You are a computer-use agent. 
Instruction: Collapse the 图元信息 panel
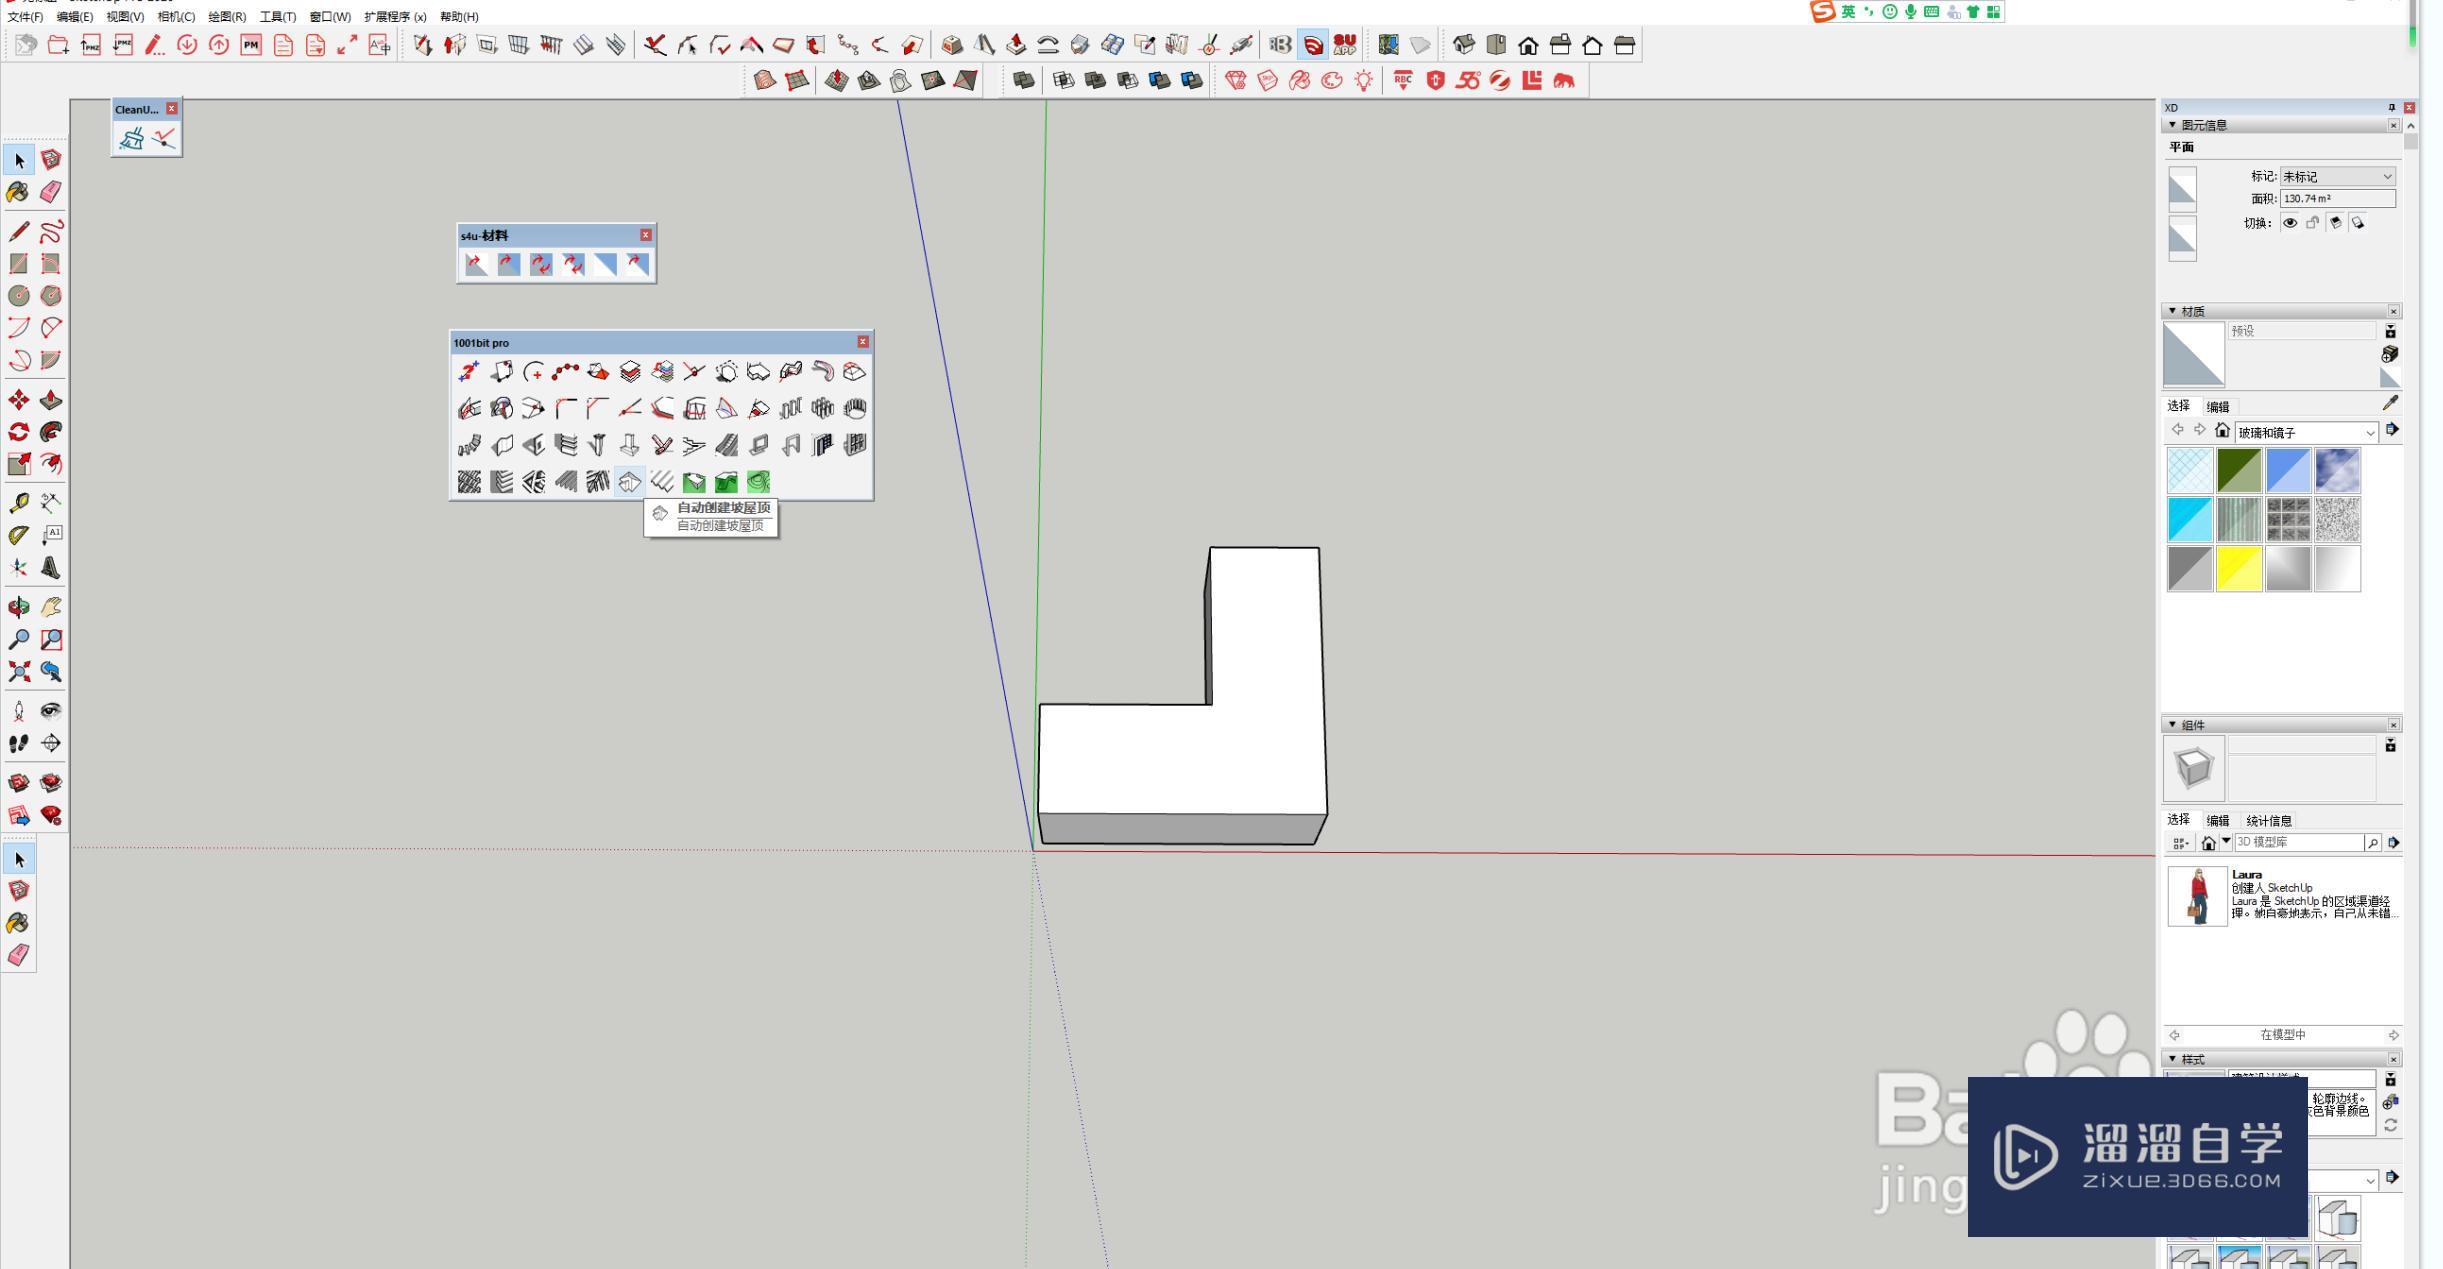coord(2172,125)
